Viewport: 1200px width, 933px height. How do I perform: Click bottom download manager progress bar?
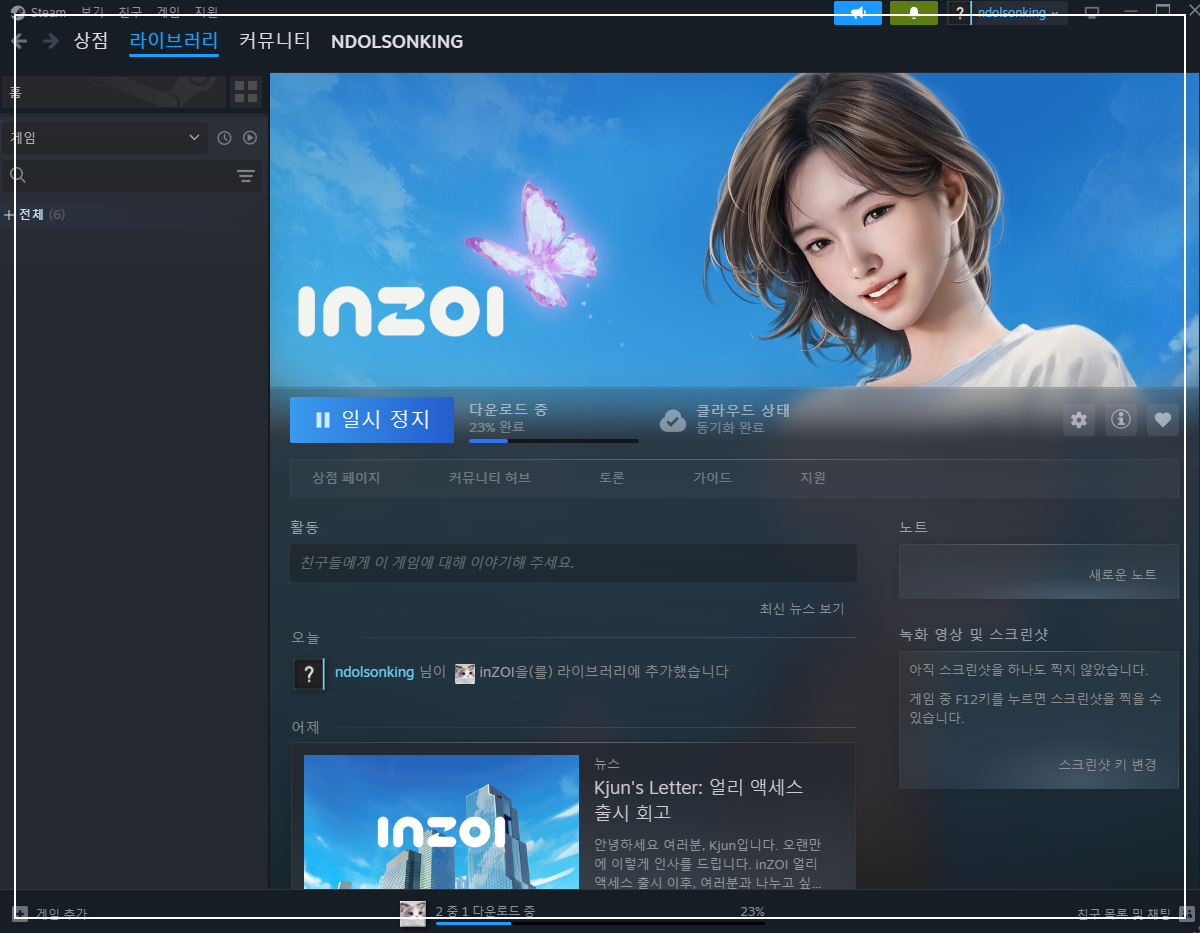[600, 924]
